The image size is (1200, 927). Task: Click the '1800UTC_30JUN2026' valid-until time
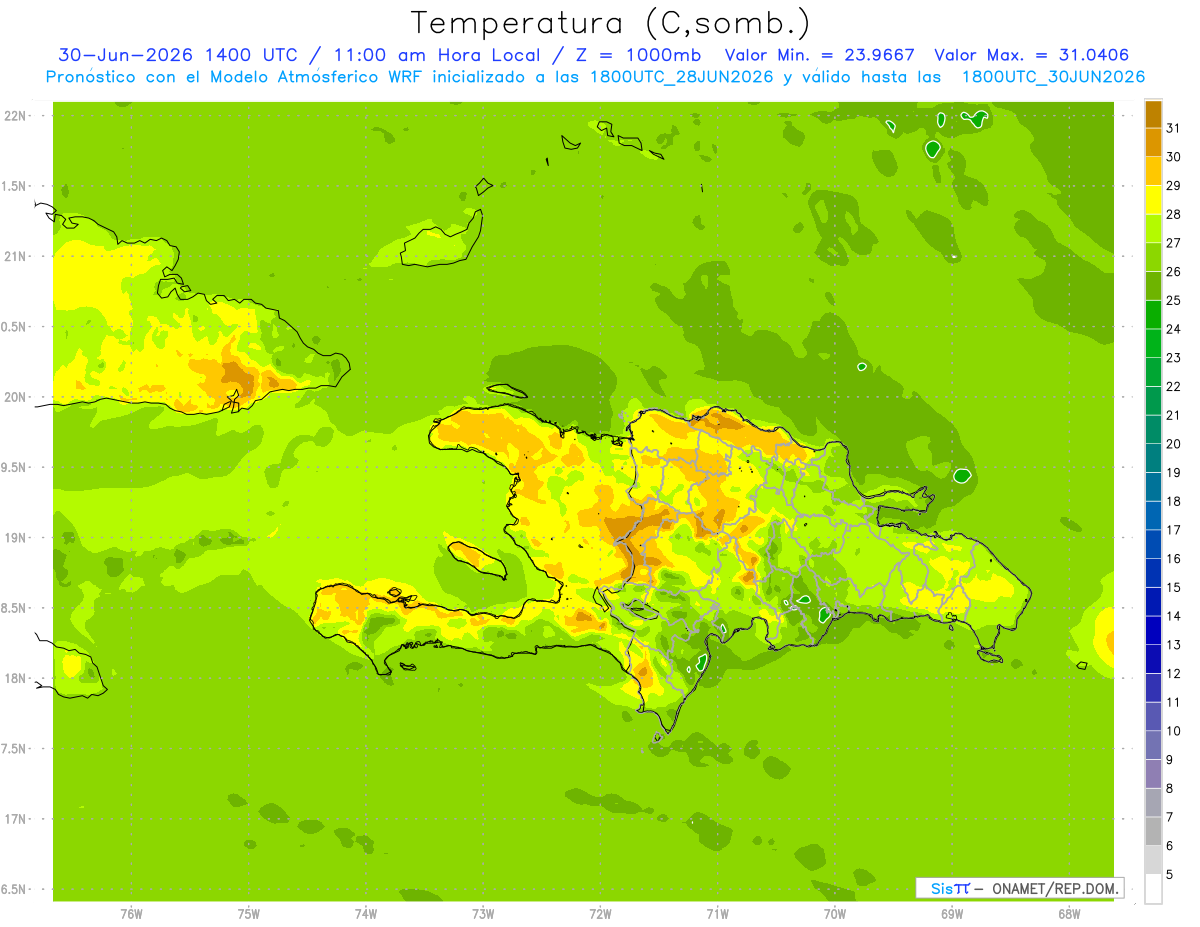1053,77
